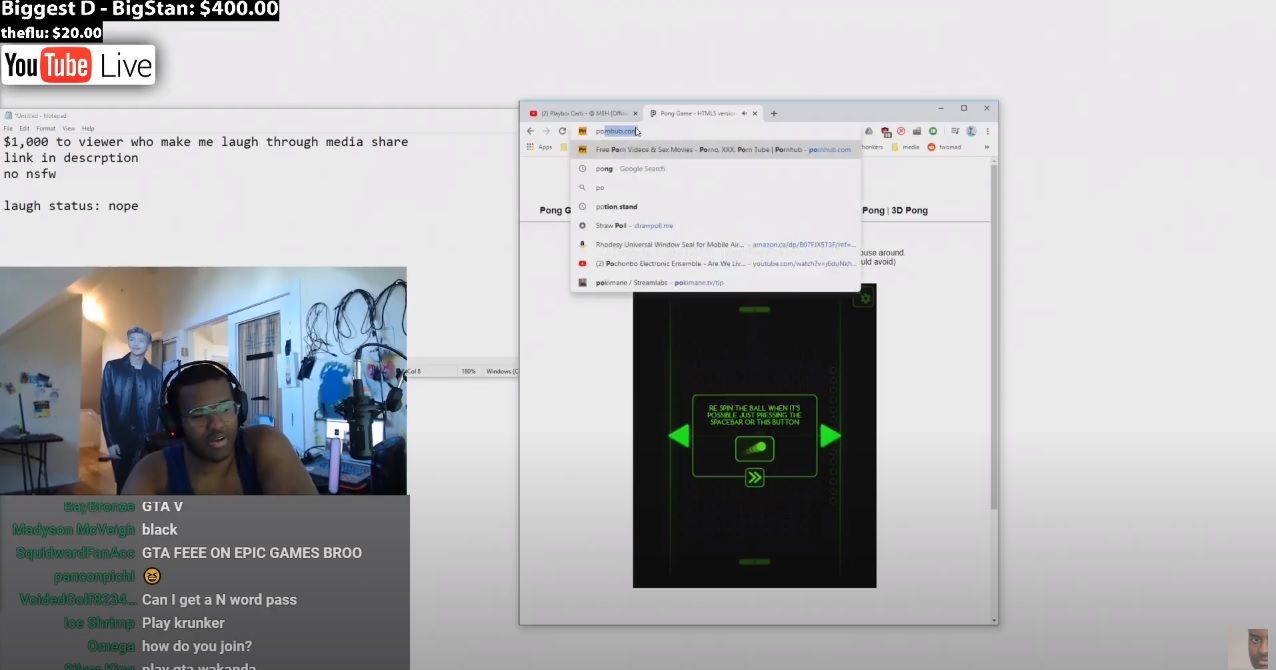Close the Playboi Carti YouTube tab

click(635, 113)
